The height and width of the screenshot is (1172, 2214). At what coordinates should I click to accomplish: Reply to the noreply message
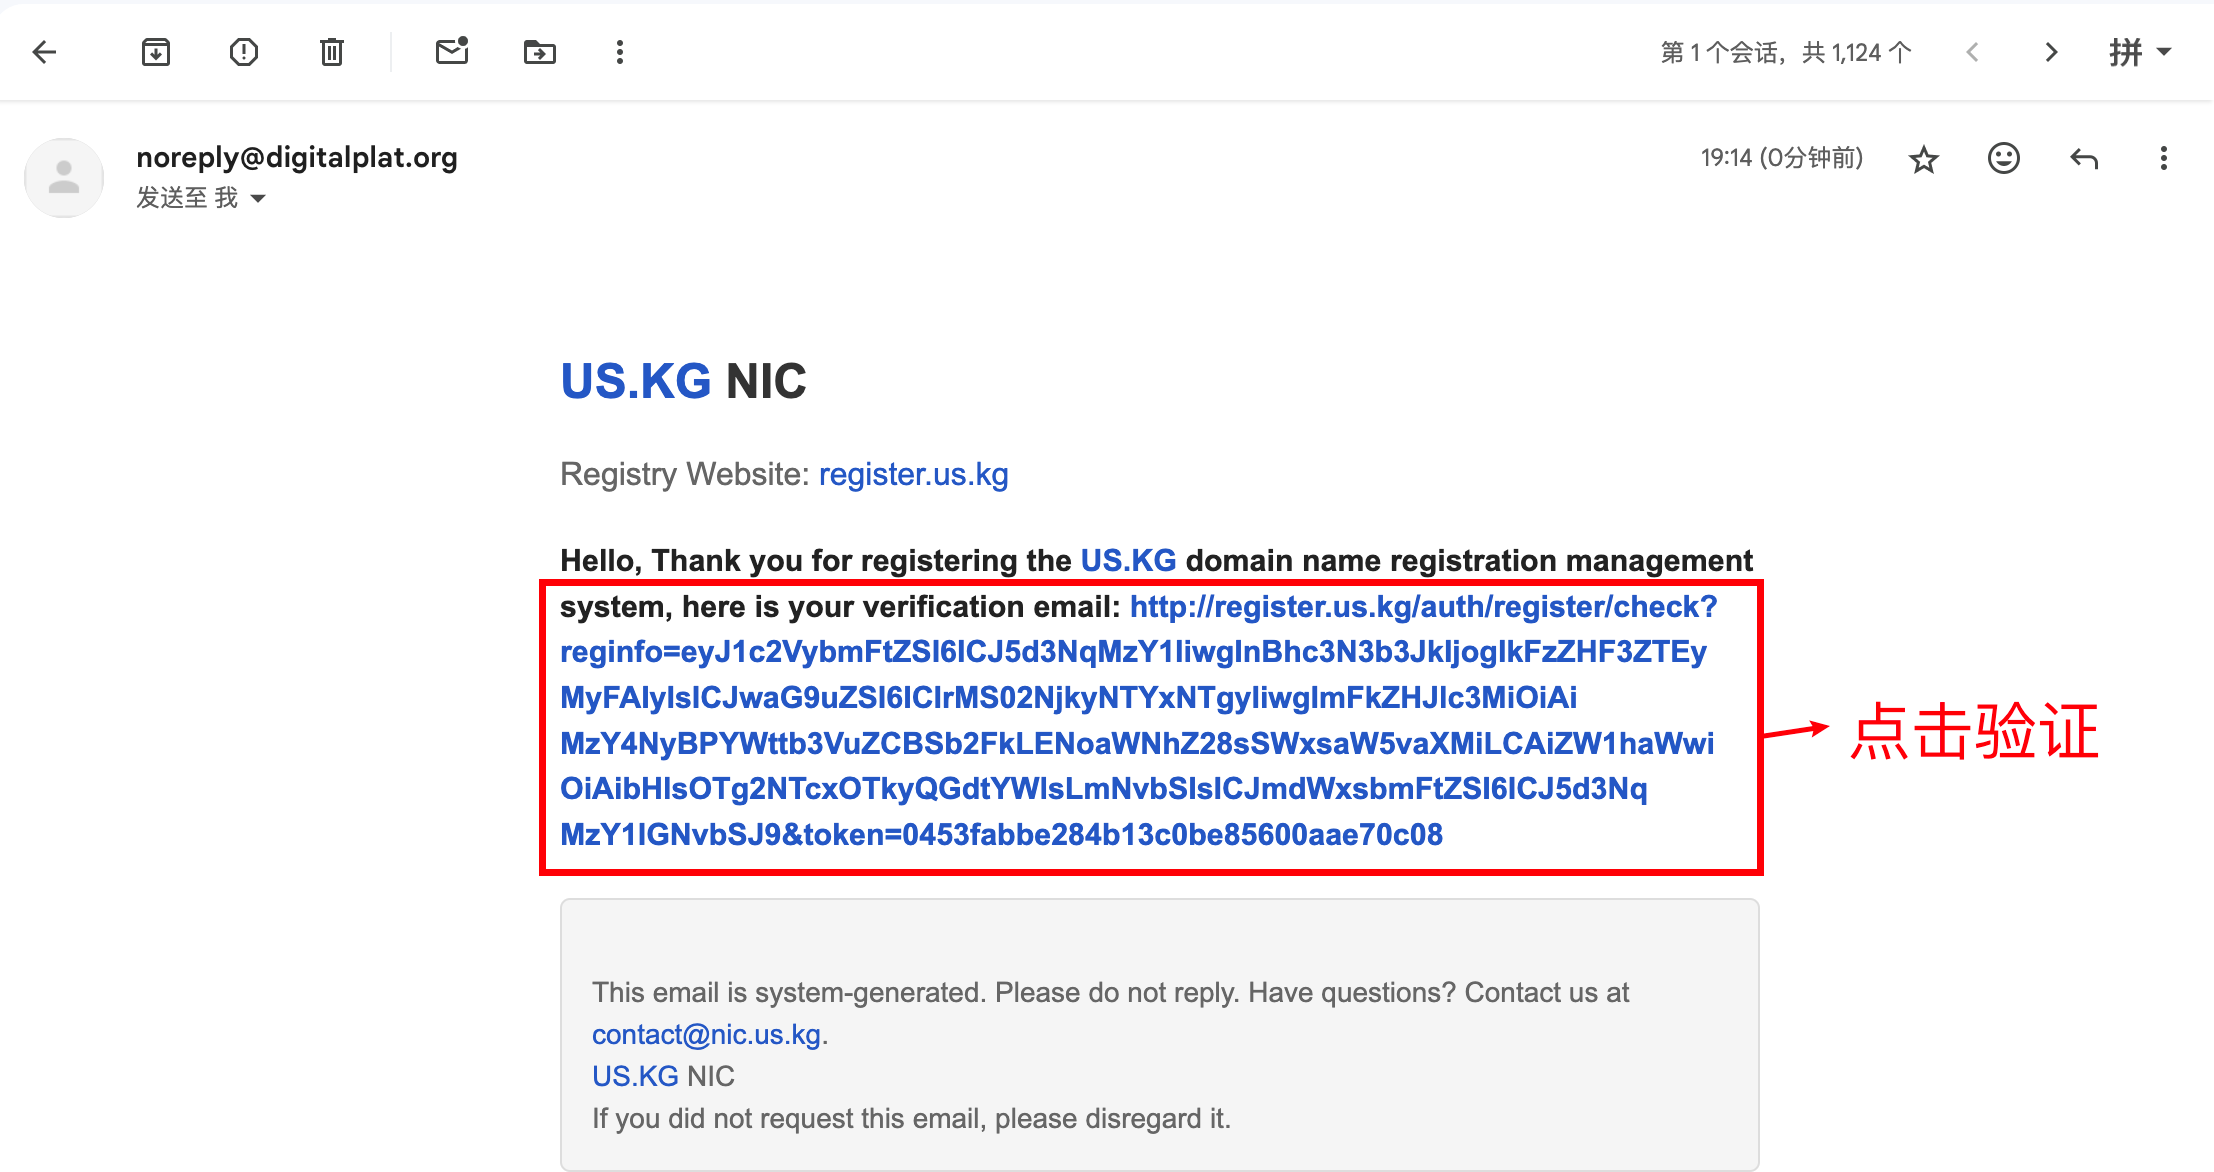tap(2084, 158)
